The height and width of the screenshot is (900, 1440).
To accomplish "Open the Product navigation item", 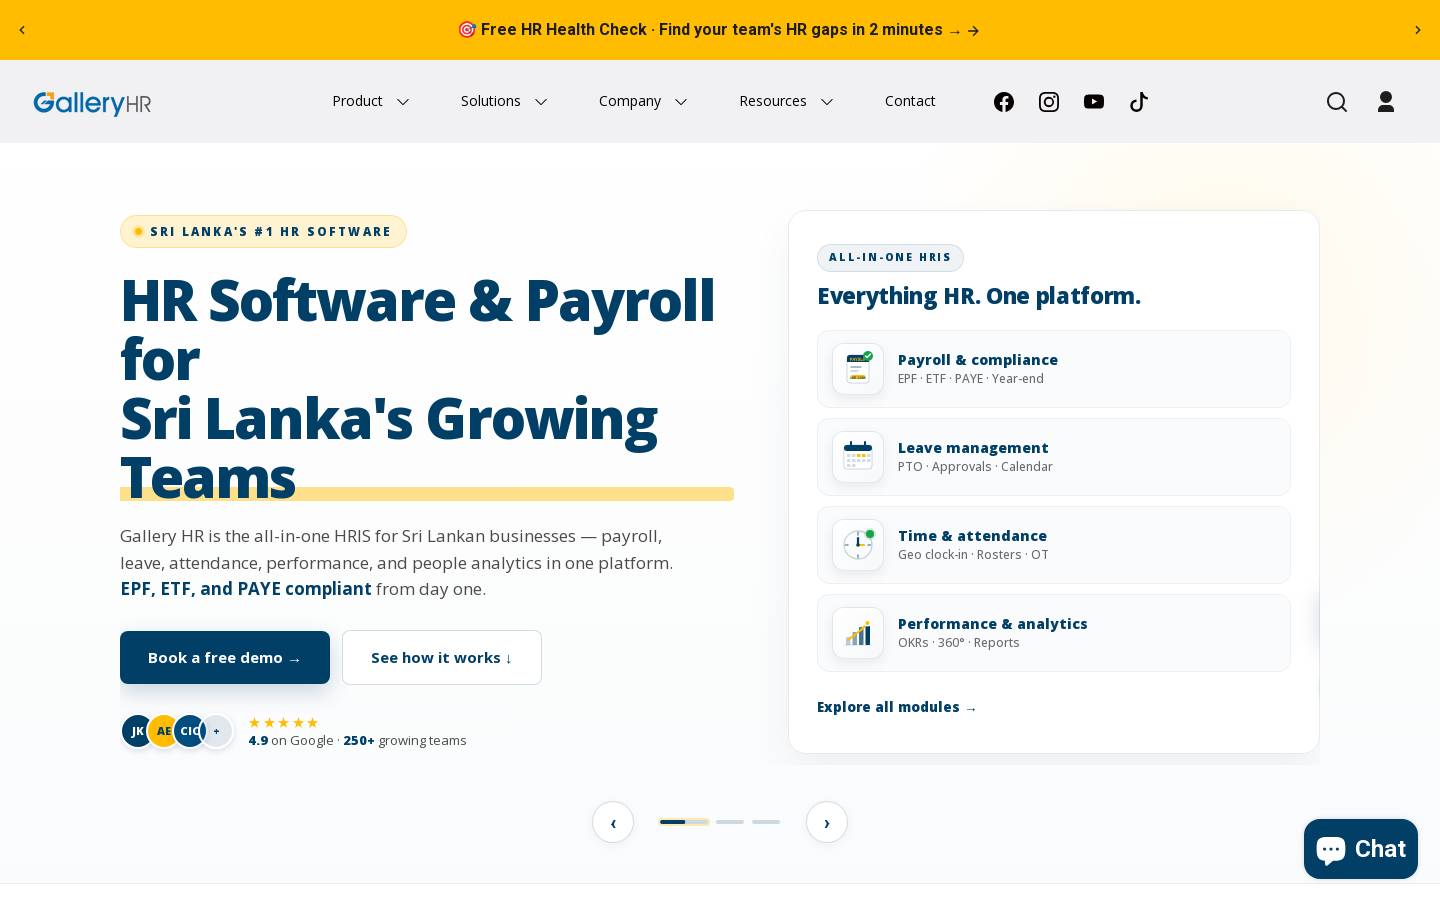I will click(357, 101).
